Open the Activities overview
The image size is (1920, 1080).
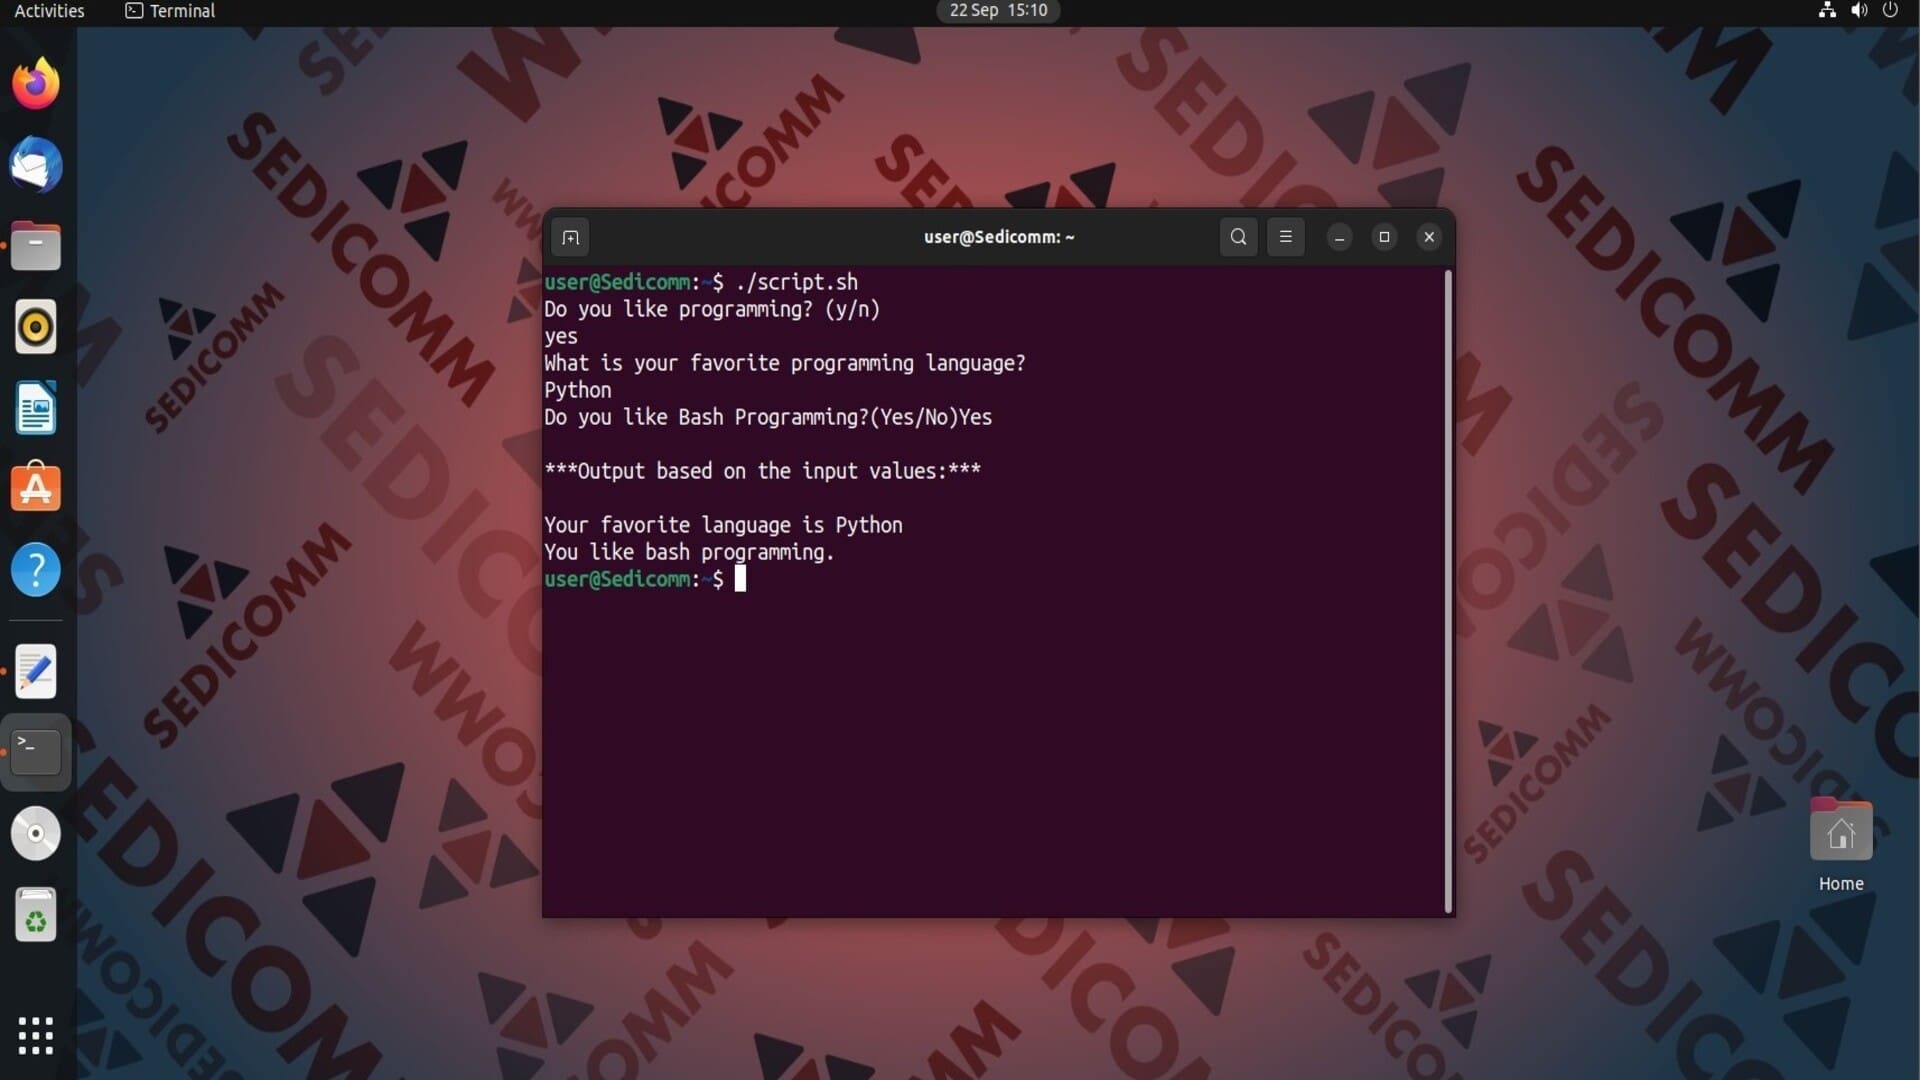[x=49, y=11]
